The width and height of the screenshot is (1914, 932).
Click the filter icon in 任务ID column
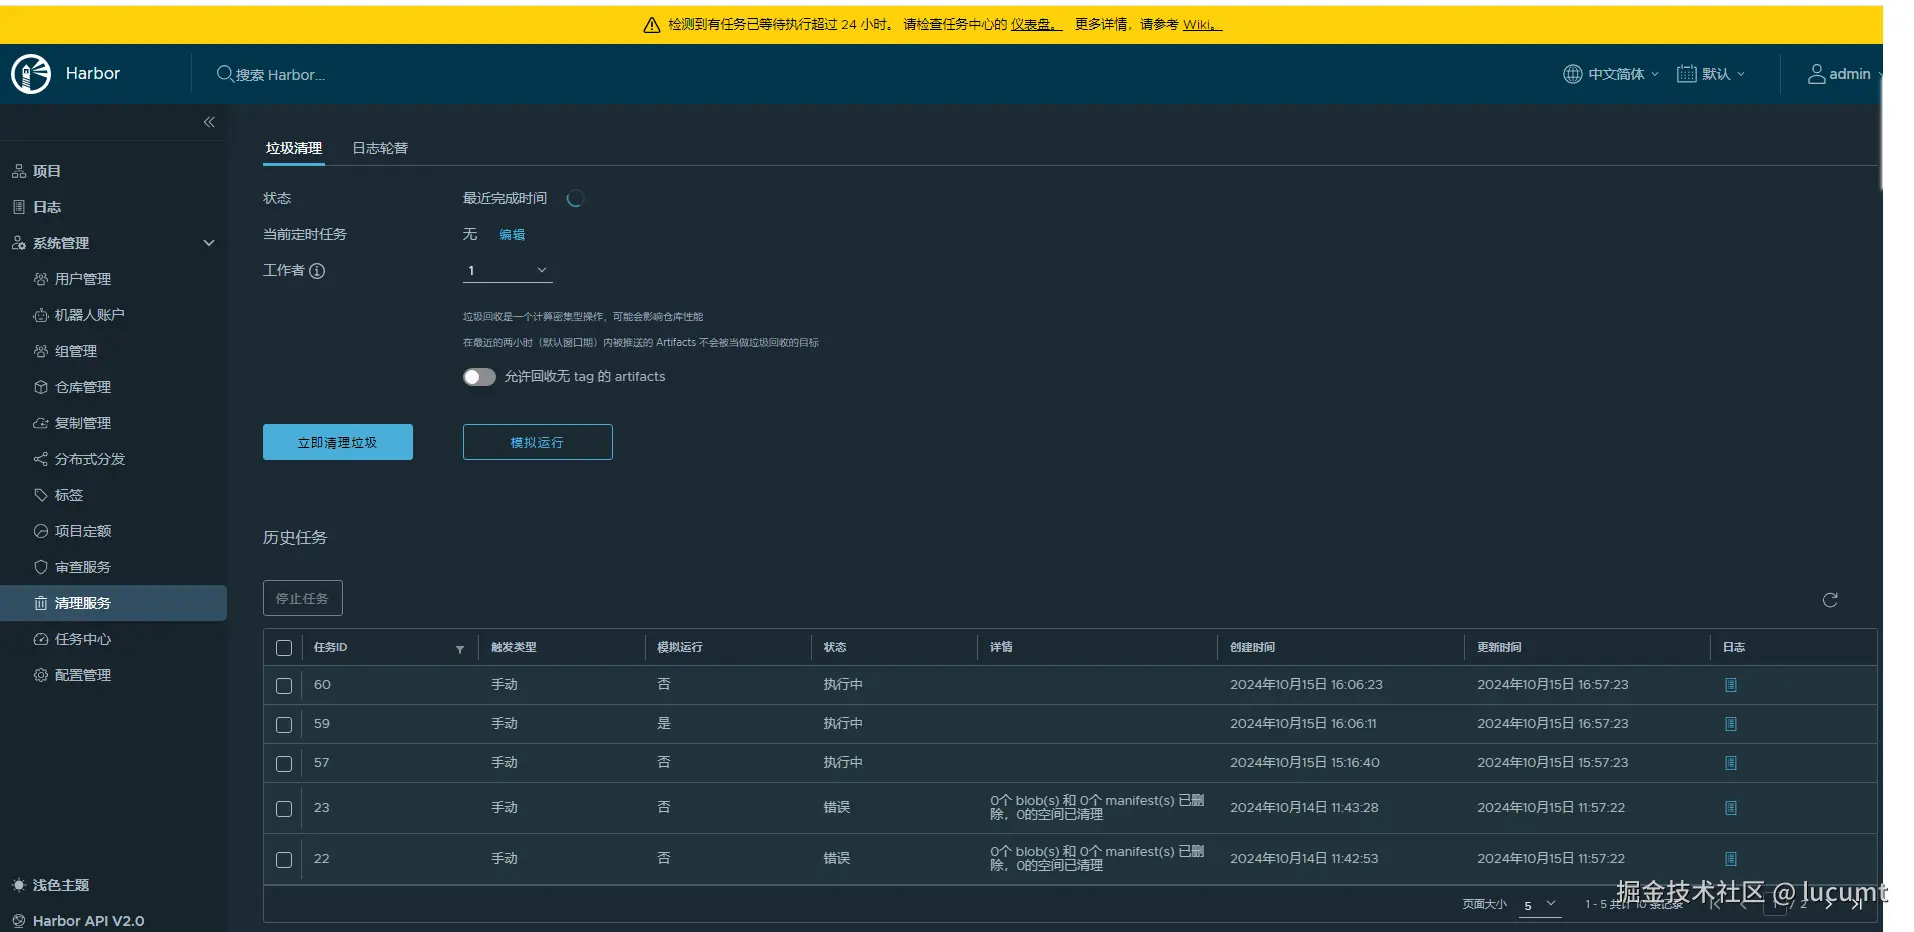point(460,649)
